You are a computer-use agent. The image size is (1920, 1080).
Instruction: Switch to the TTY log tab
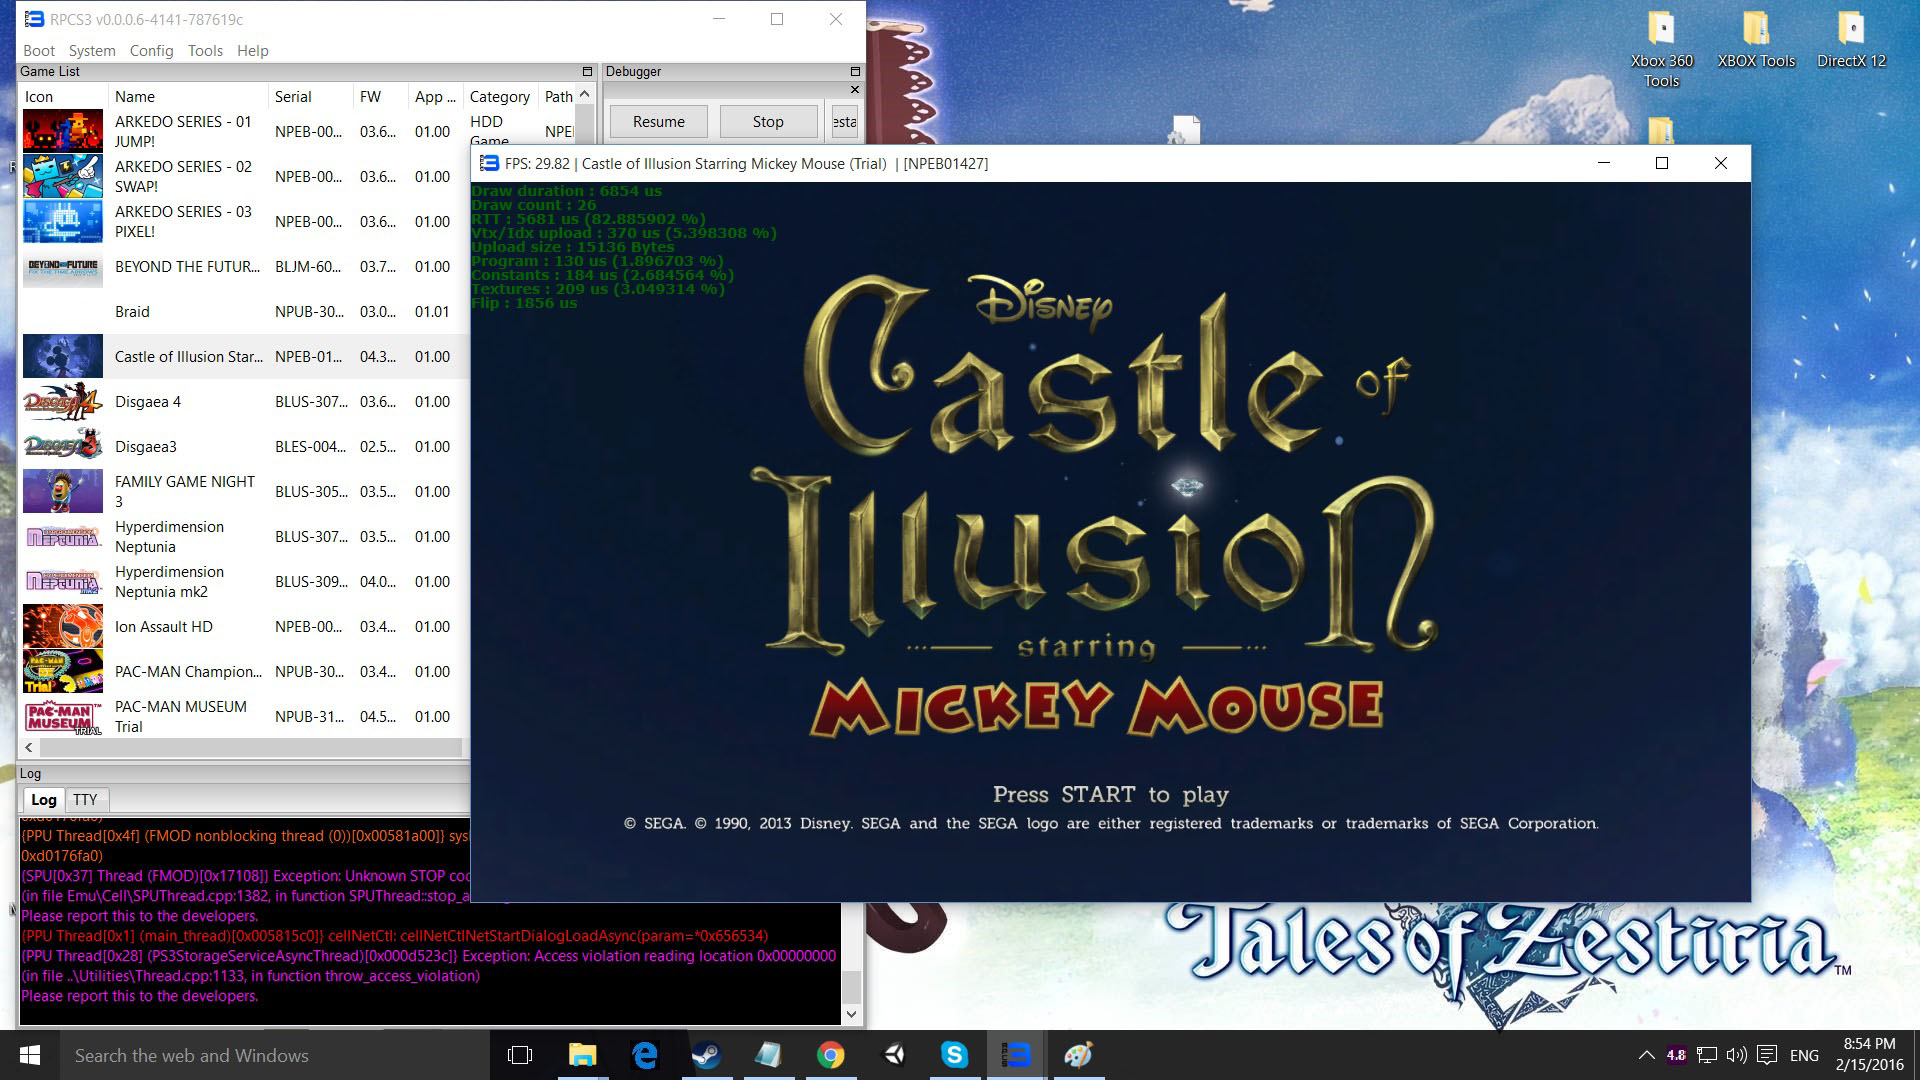[x=85, y=800]
